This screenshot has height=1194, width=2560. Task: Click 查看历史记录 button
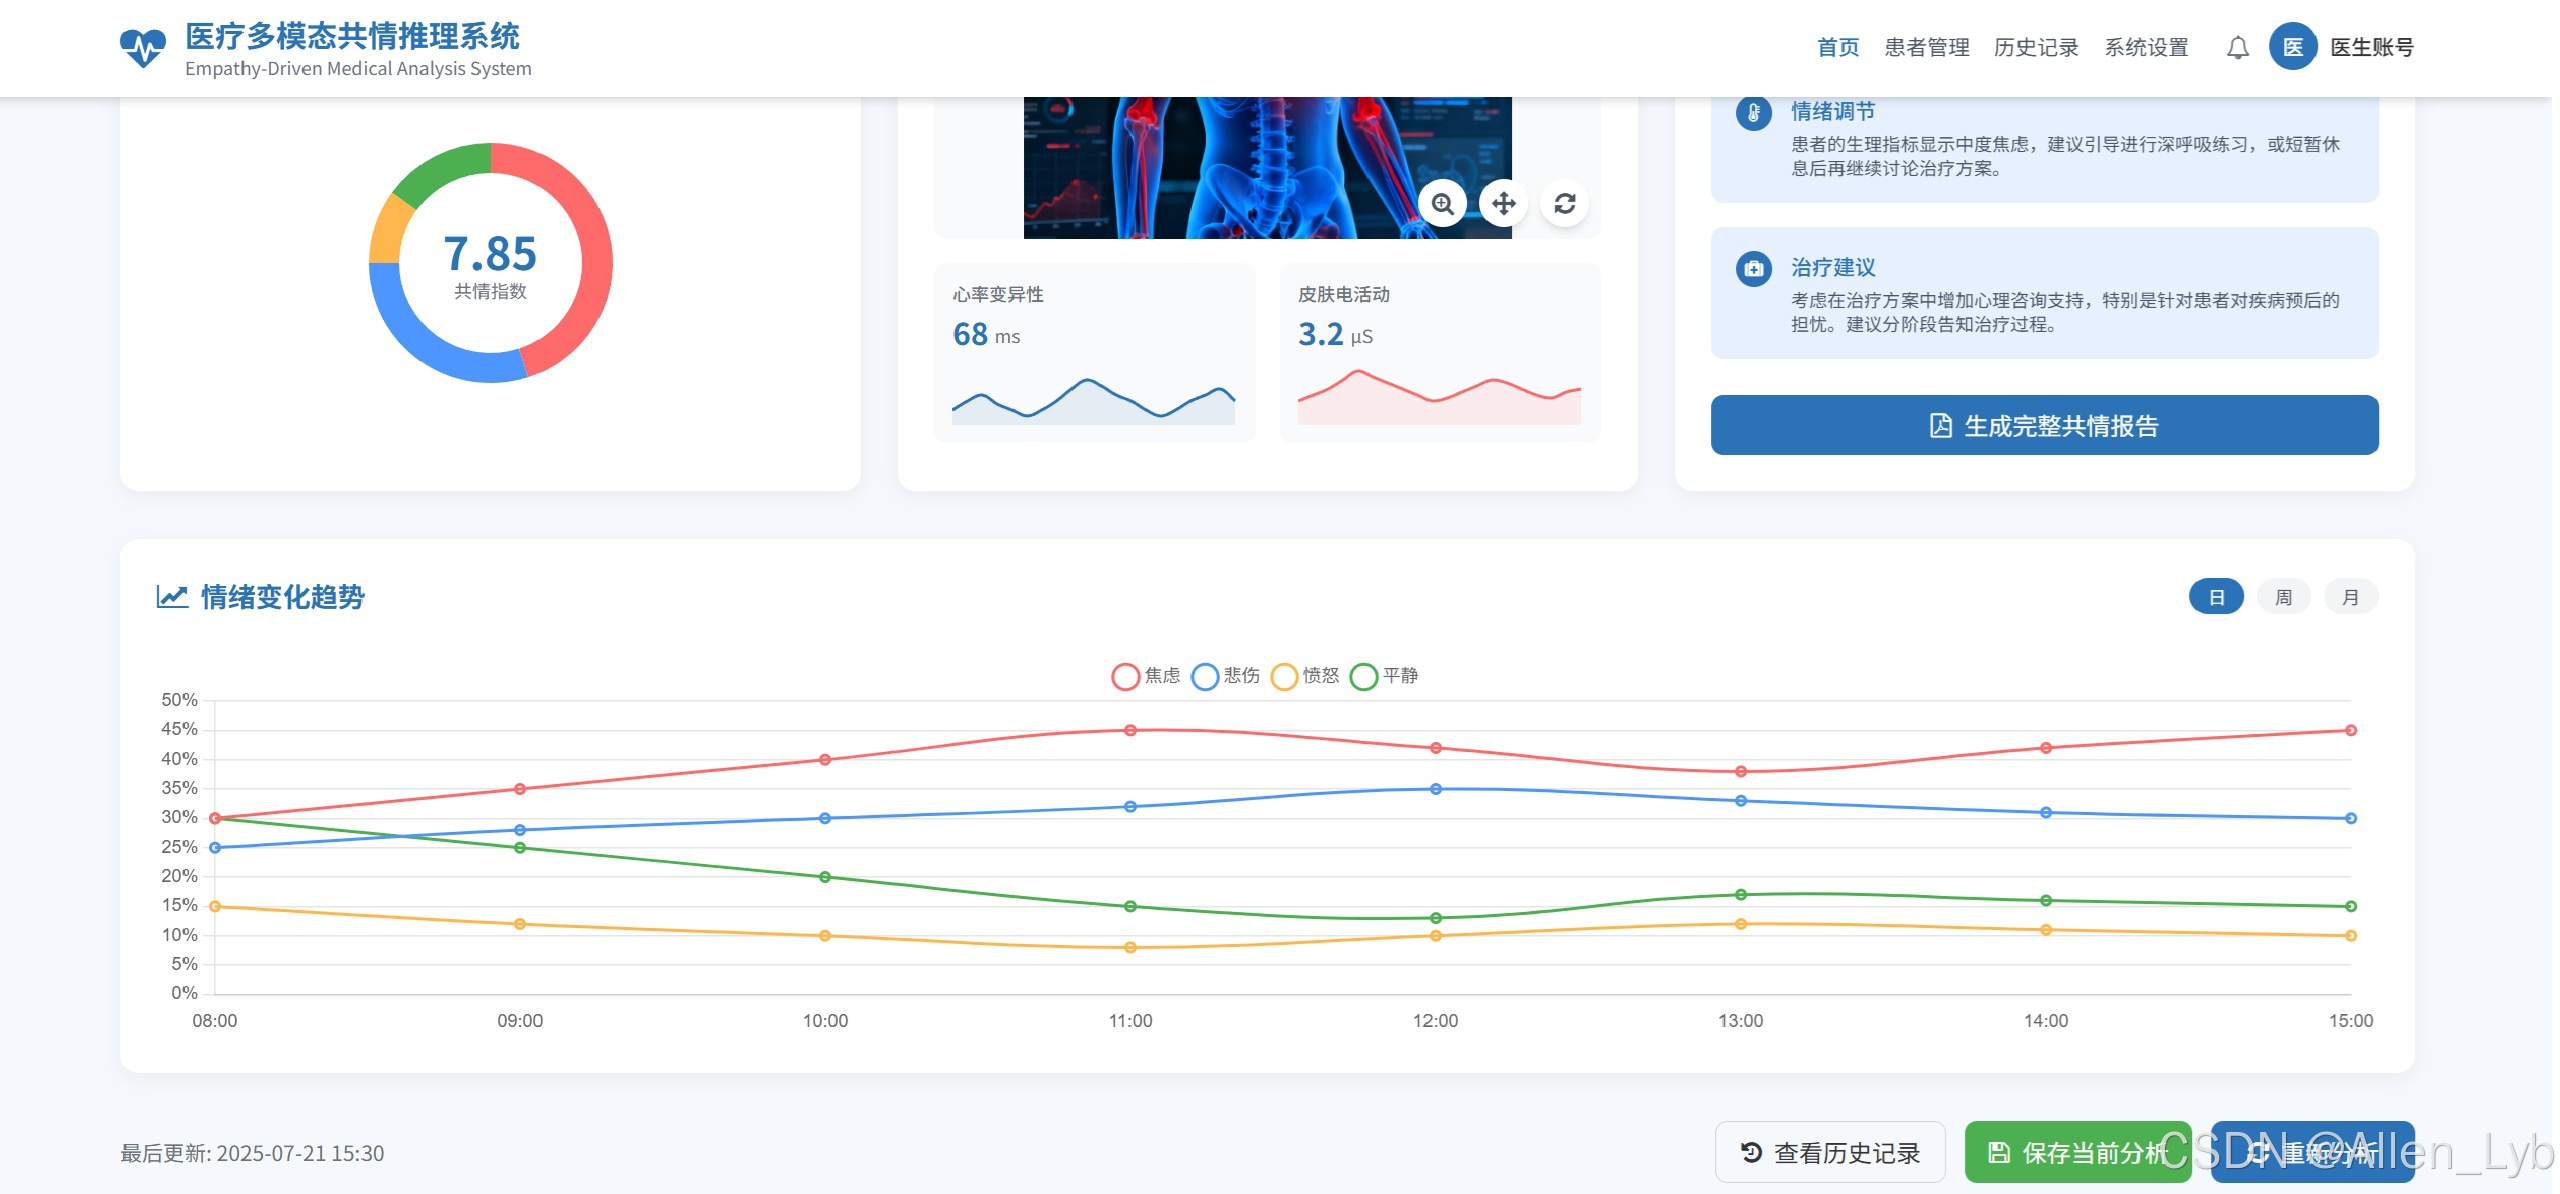point(1830,1152)
